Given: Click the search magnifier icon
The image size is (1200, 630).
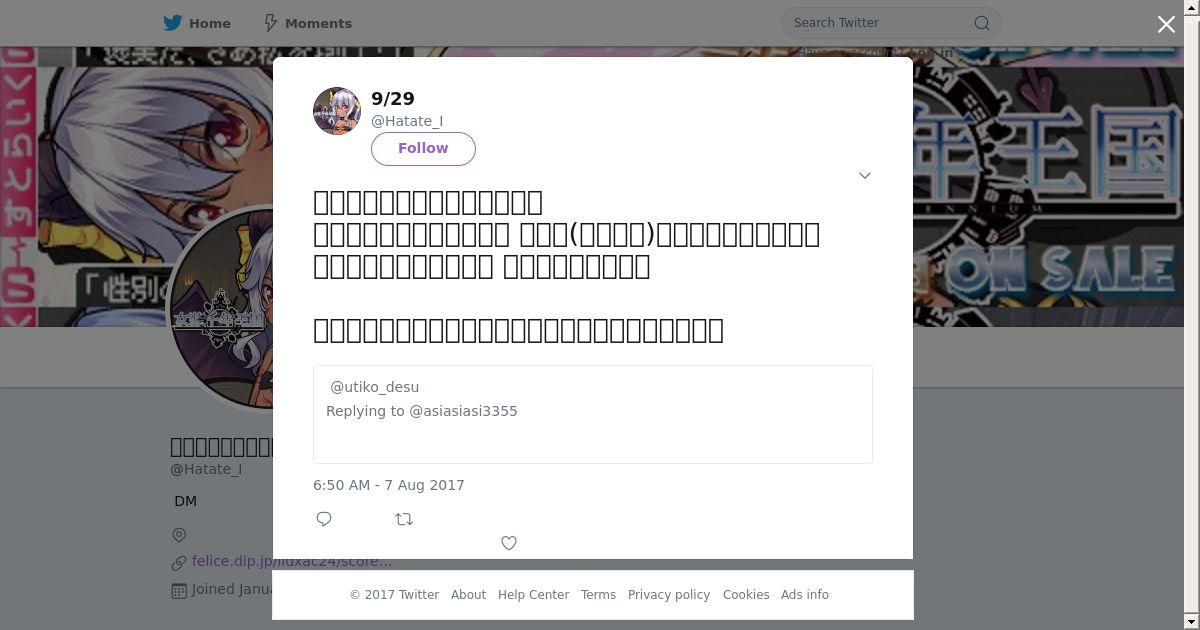Looking at the screenshot, I should tap(982, 23).
